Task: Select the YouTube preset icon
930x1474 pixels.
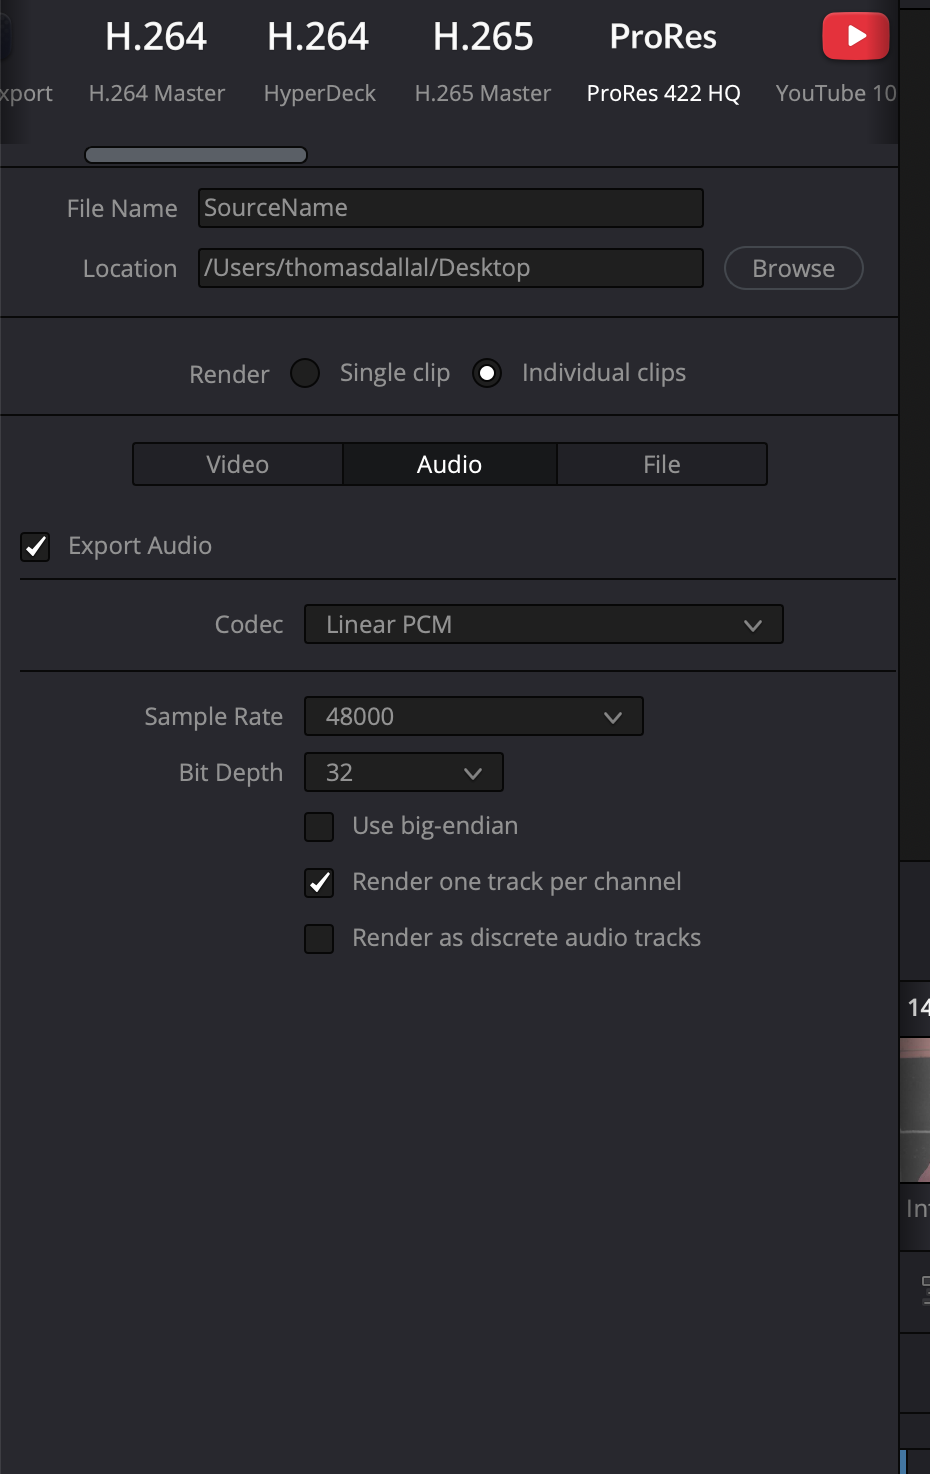Action: tap(856, 36)
